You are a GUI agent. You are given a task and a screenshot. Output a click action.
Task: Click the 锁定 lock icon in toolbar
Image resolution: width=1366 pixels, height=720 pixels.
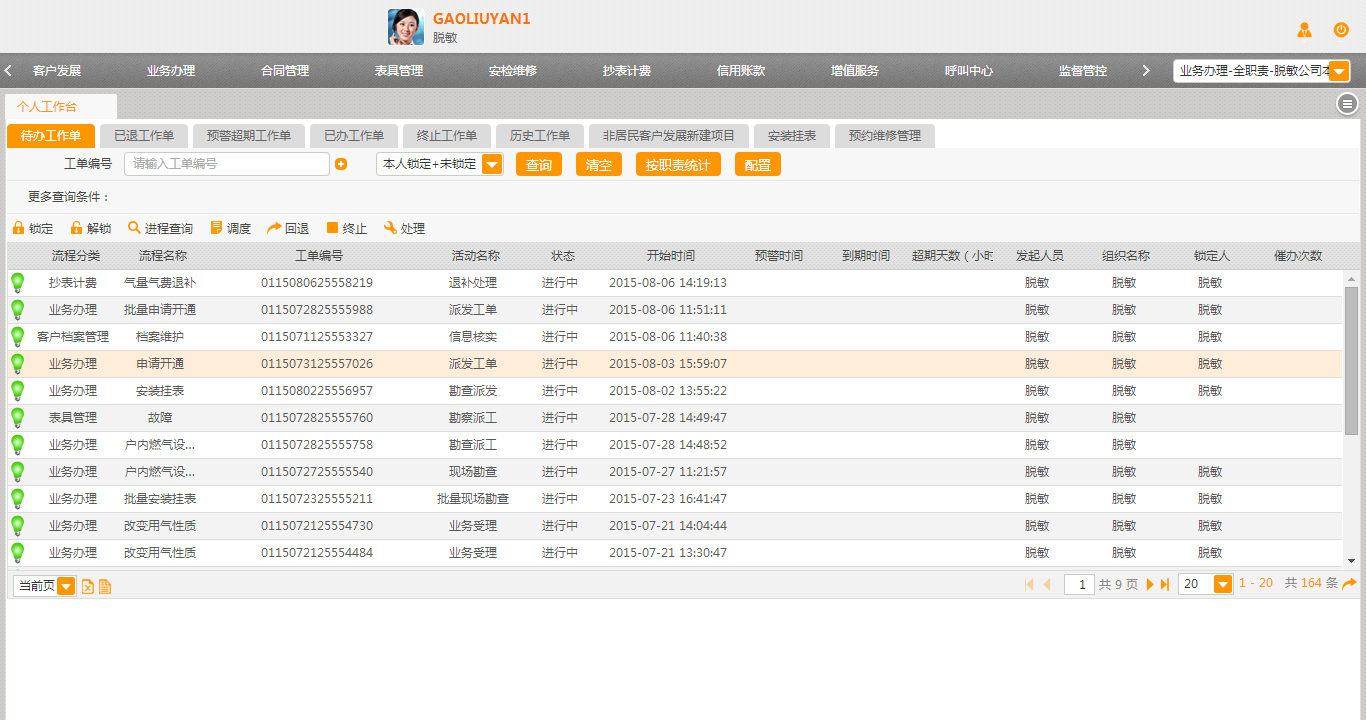point(18,228)
